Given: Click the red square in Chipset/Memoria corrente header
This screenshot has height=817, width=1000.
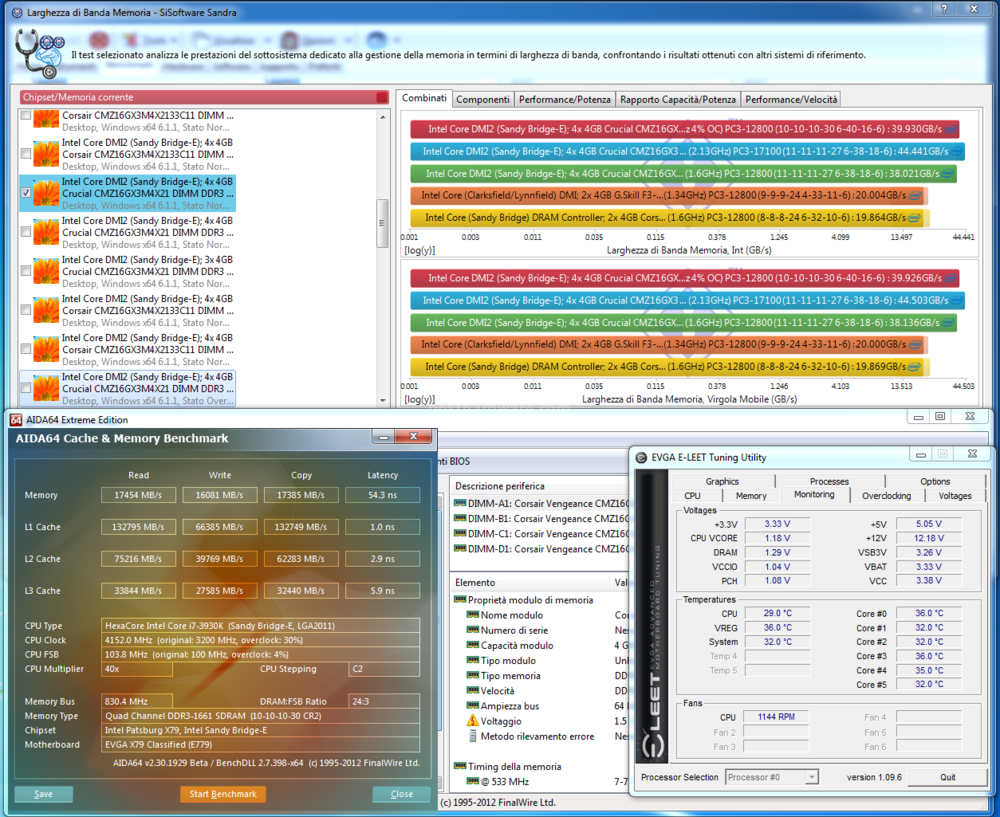Looking at the screenshot, I should tap(381, 97).
